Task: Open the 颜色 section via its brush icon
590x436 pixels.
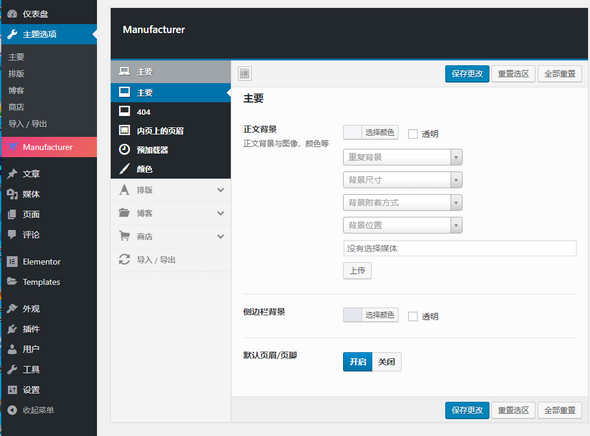Action: click(x=125, y=169)
